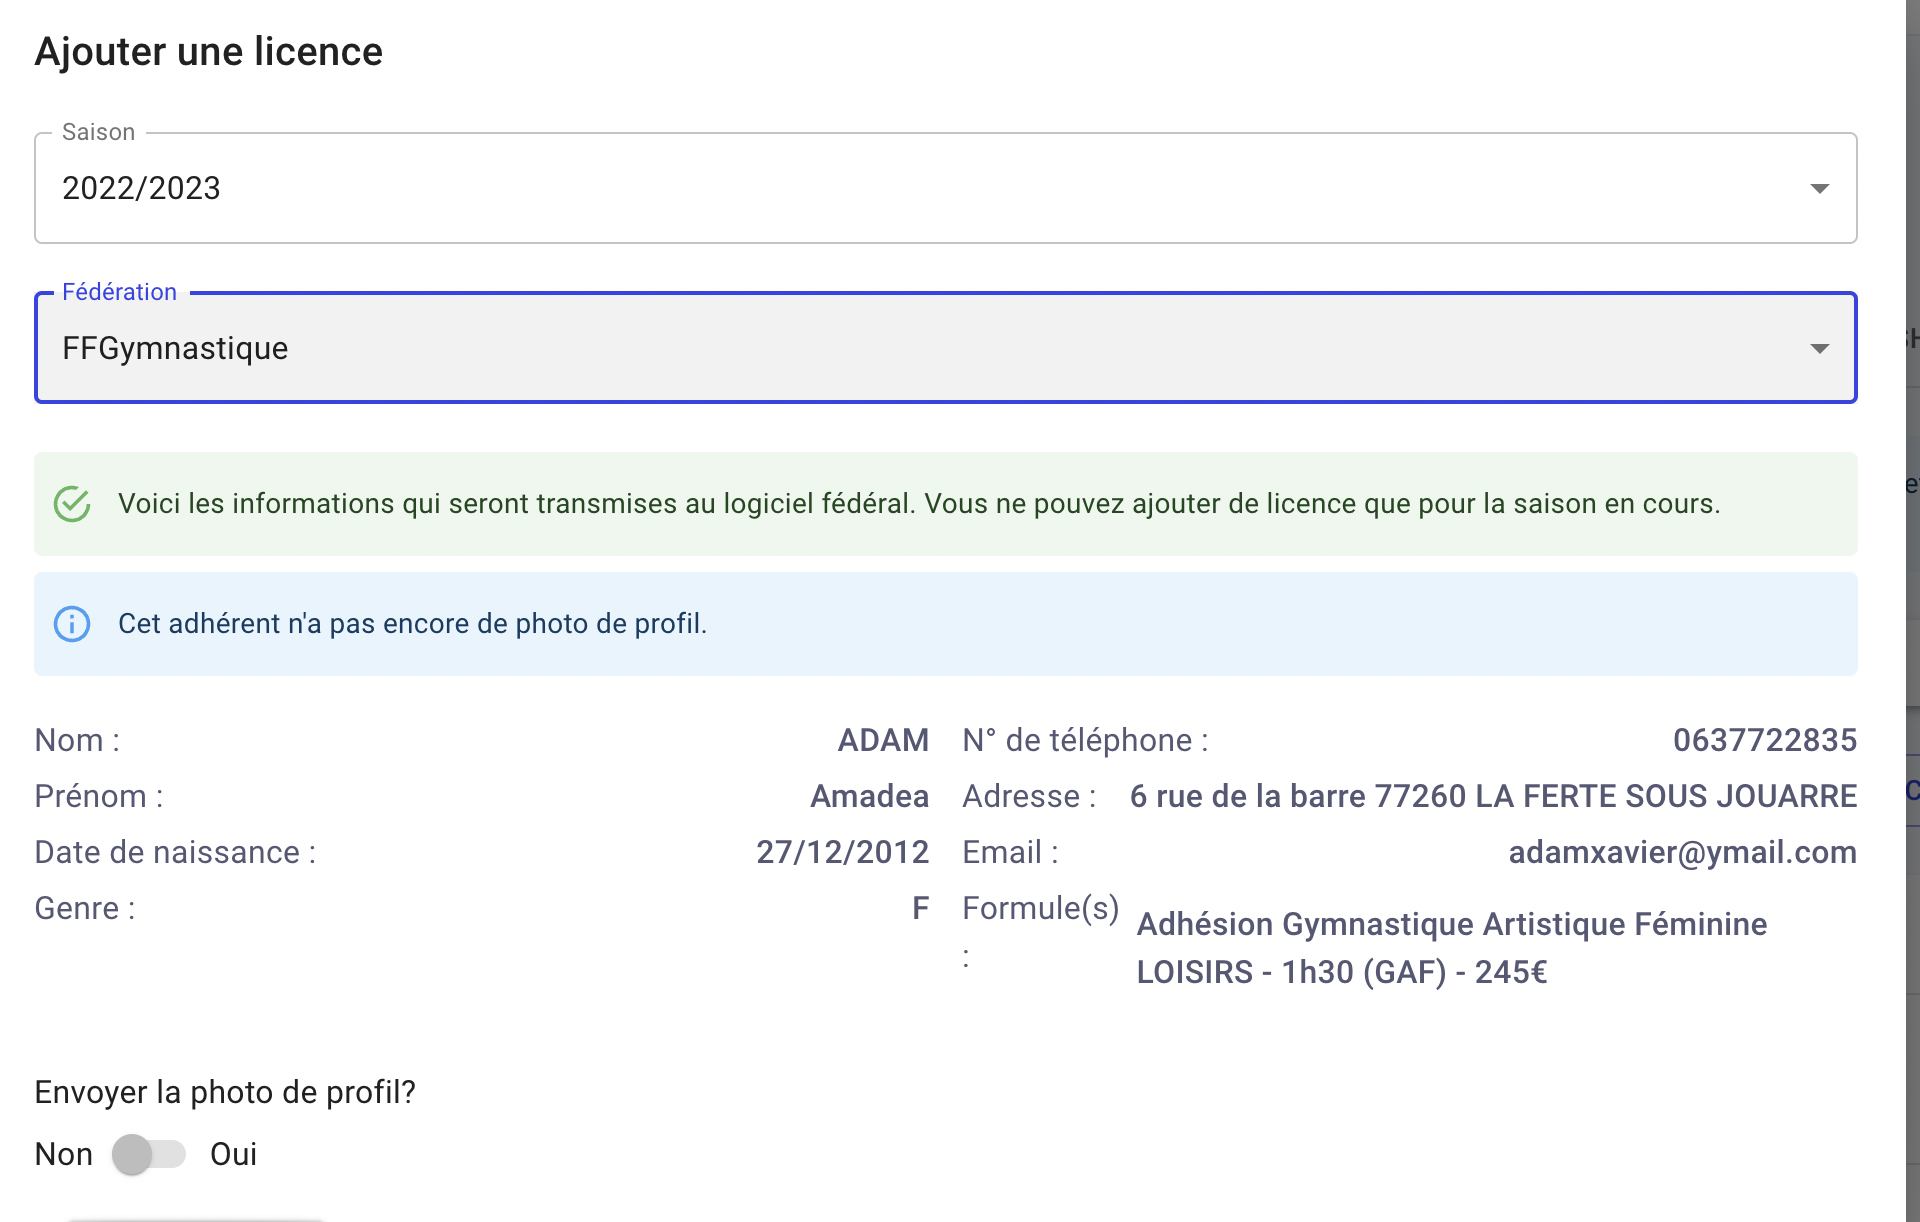The width and height of the screenshot is (1920, 1222).
Task: Click the email adamxavier@ymail.com
Action: 1682,852
